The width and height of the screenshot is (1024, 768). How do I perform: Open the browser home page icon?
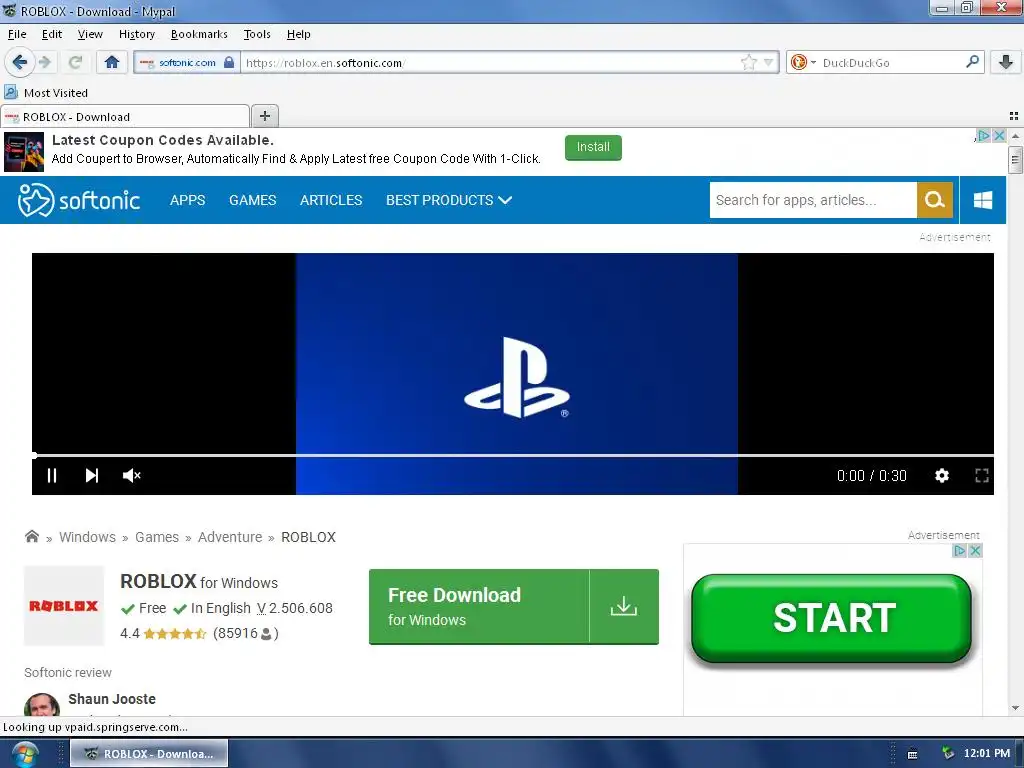pos(112,62)
